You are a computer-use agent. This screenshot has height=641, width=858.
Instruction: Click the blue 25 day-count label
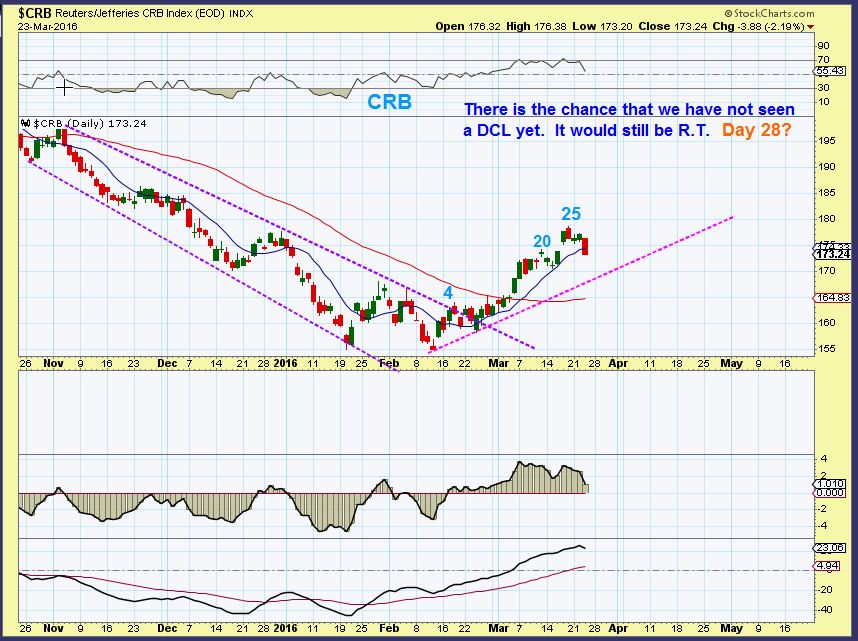click(571, 214)
